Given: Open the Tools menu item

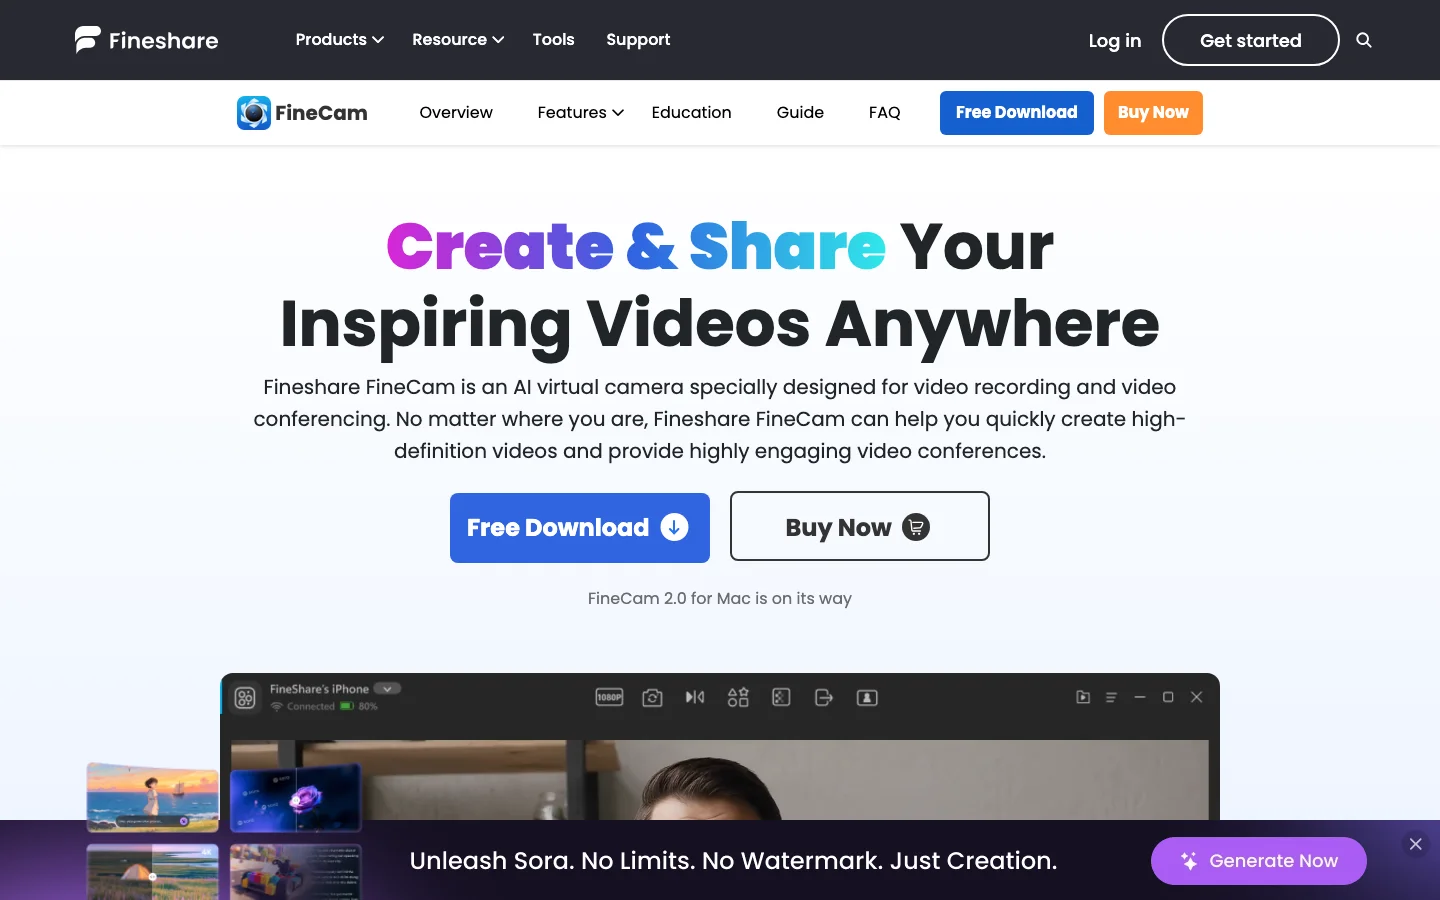Looking at the screenshot, I should pos(553,40).
